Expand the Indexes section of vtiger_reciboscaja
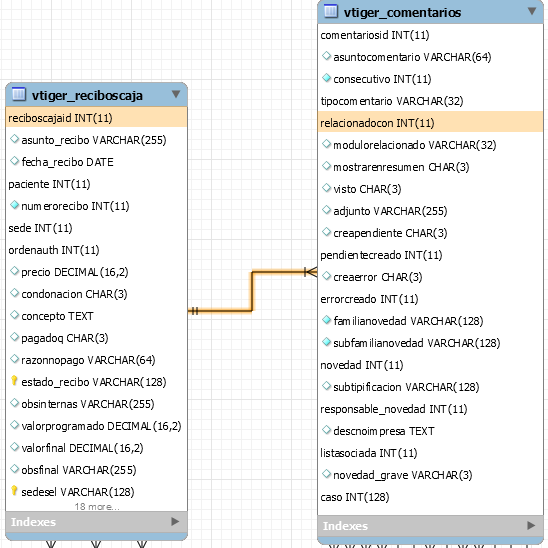Viewport: 548px width, 548px height. click(x=175, y=521)
